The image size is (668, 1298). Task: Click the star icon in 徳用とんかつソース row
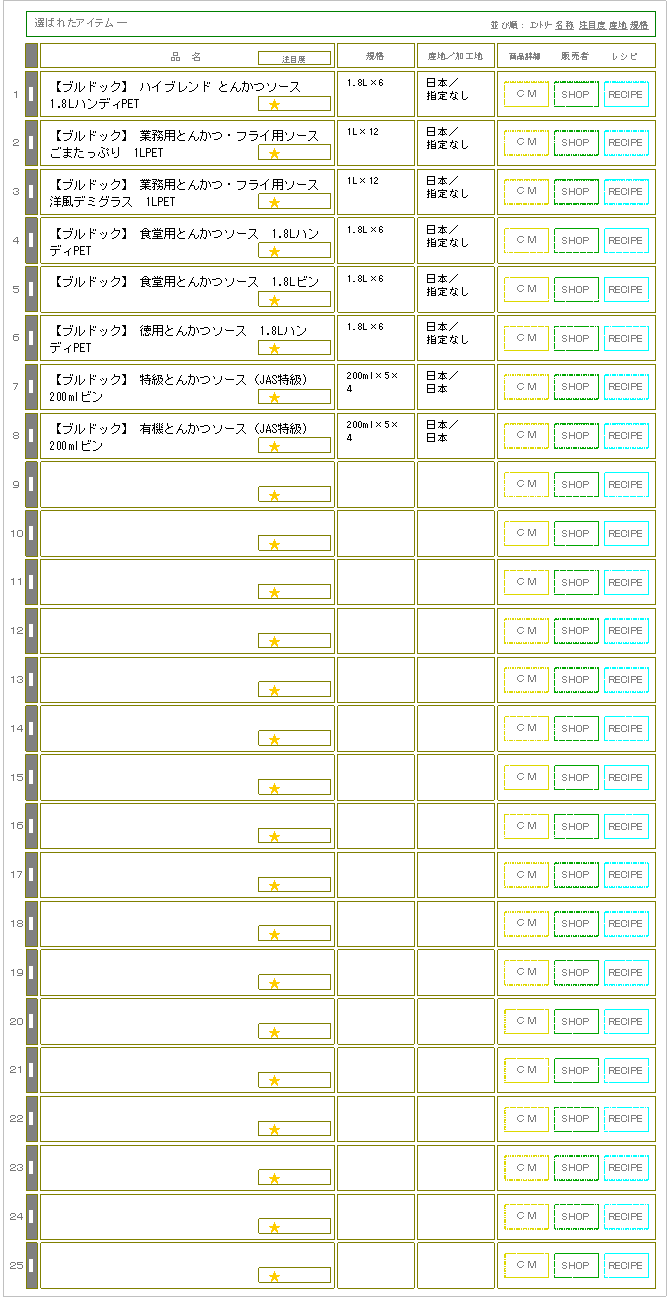274,349
